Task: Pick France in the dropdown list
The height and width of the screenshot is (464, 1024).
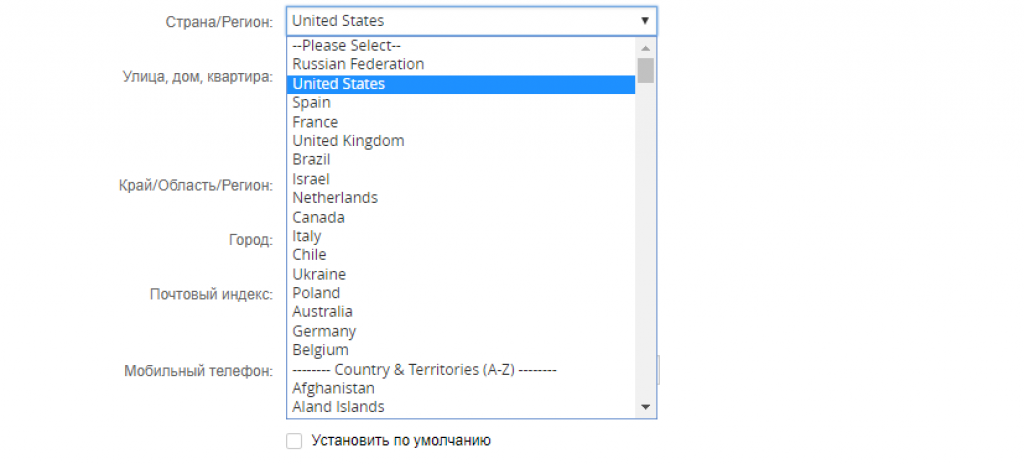Action: point(315,122)
